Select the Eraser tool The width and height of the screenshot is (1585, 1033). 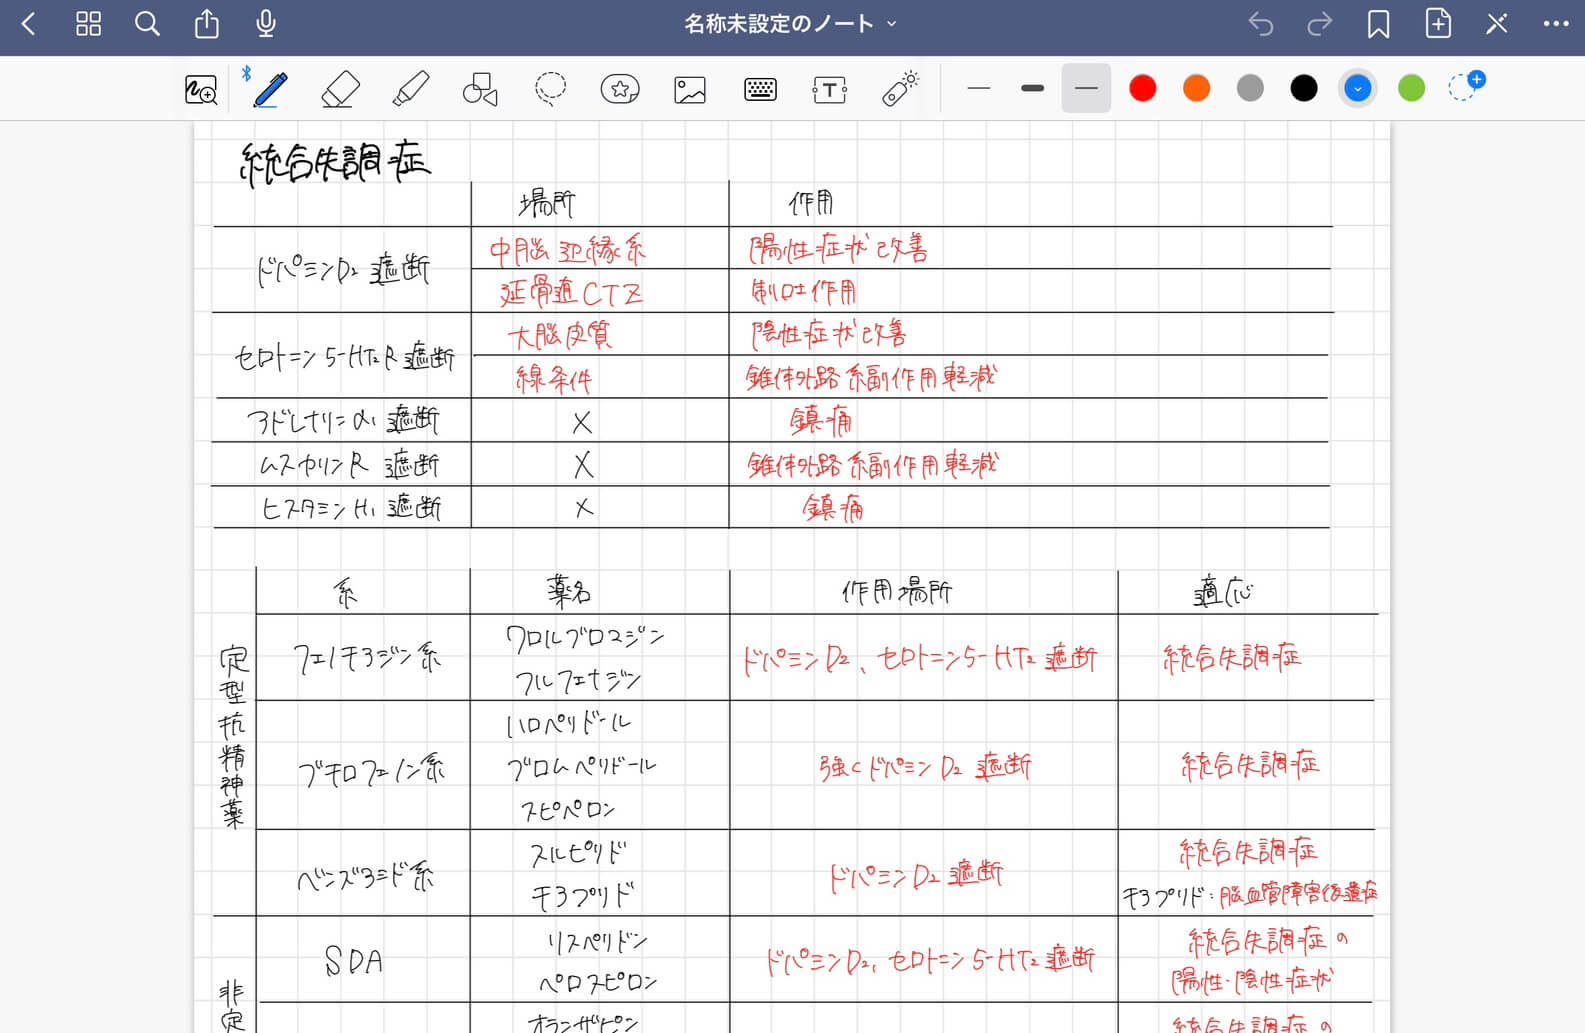tap(341, 89)
